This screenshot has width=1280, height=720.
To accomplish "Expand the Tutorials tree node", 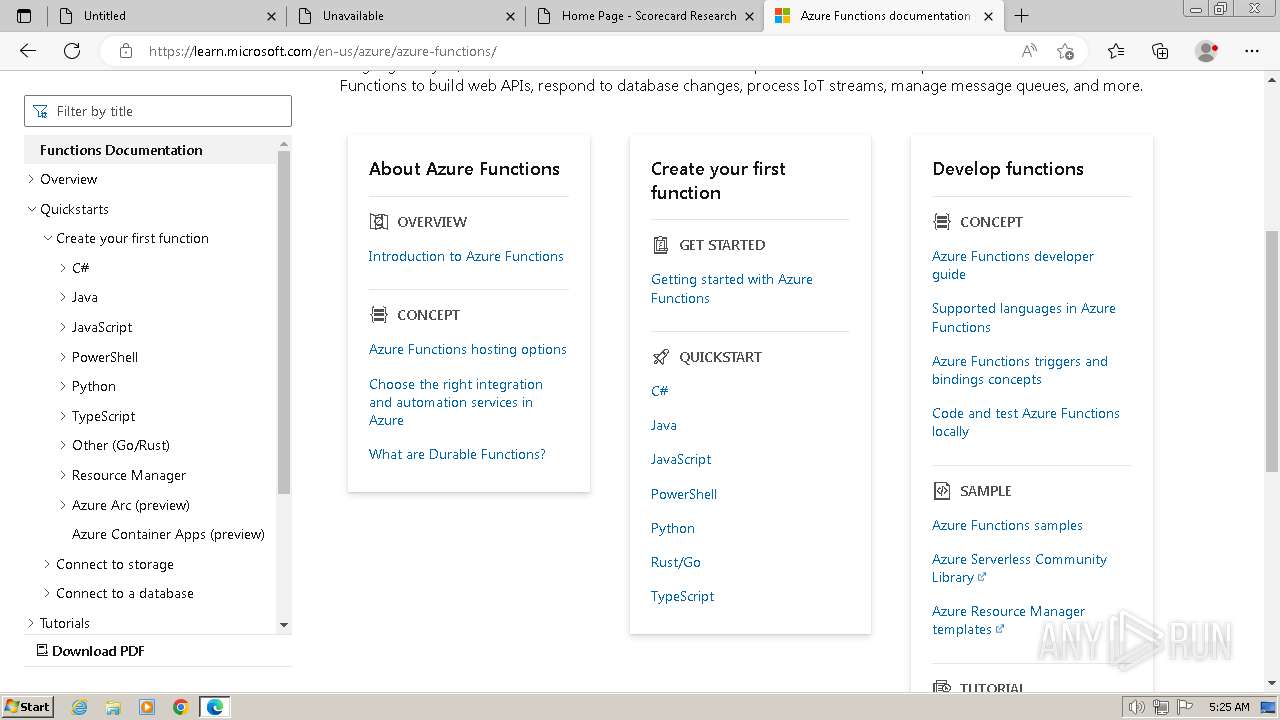I will (31, 623).
